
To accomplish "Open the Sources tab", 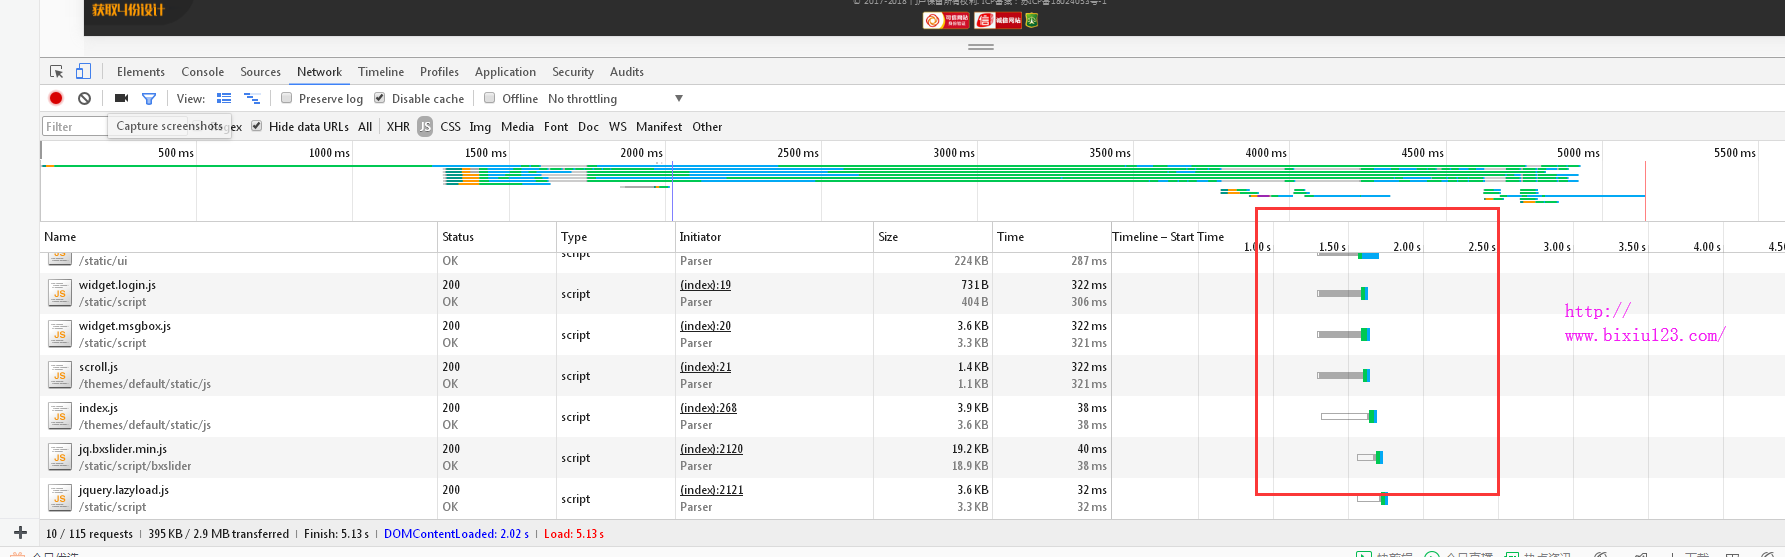I will point(260,72).
